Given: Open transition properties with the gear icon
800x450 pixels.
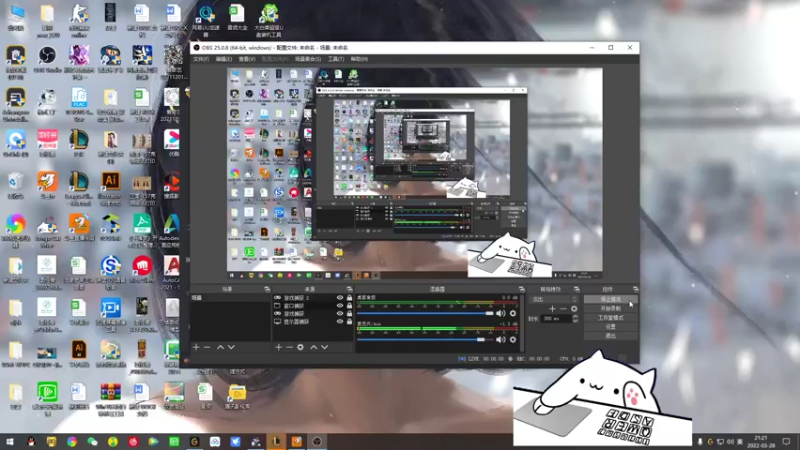Looking at the screenshot, I should (x=574, y=309).
